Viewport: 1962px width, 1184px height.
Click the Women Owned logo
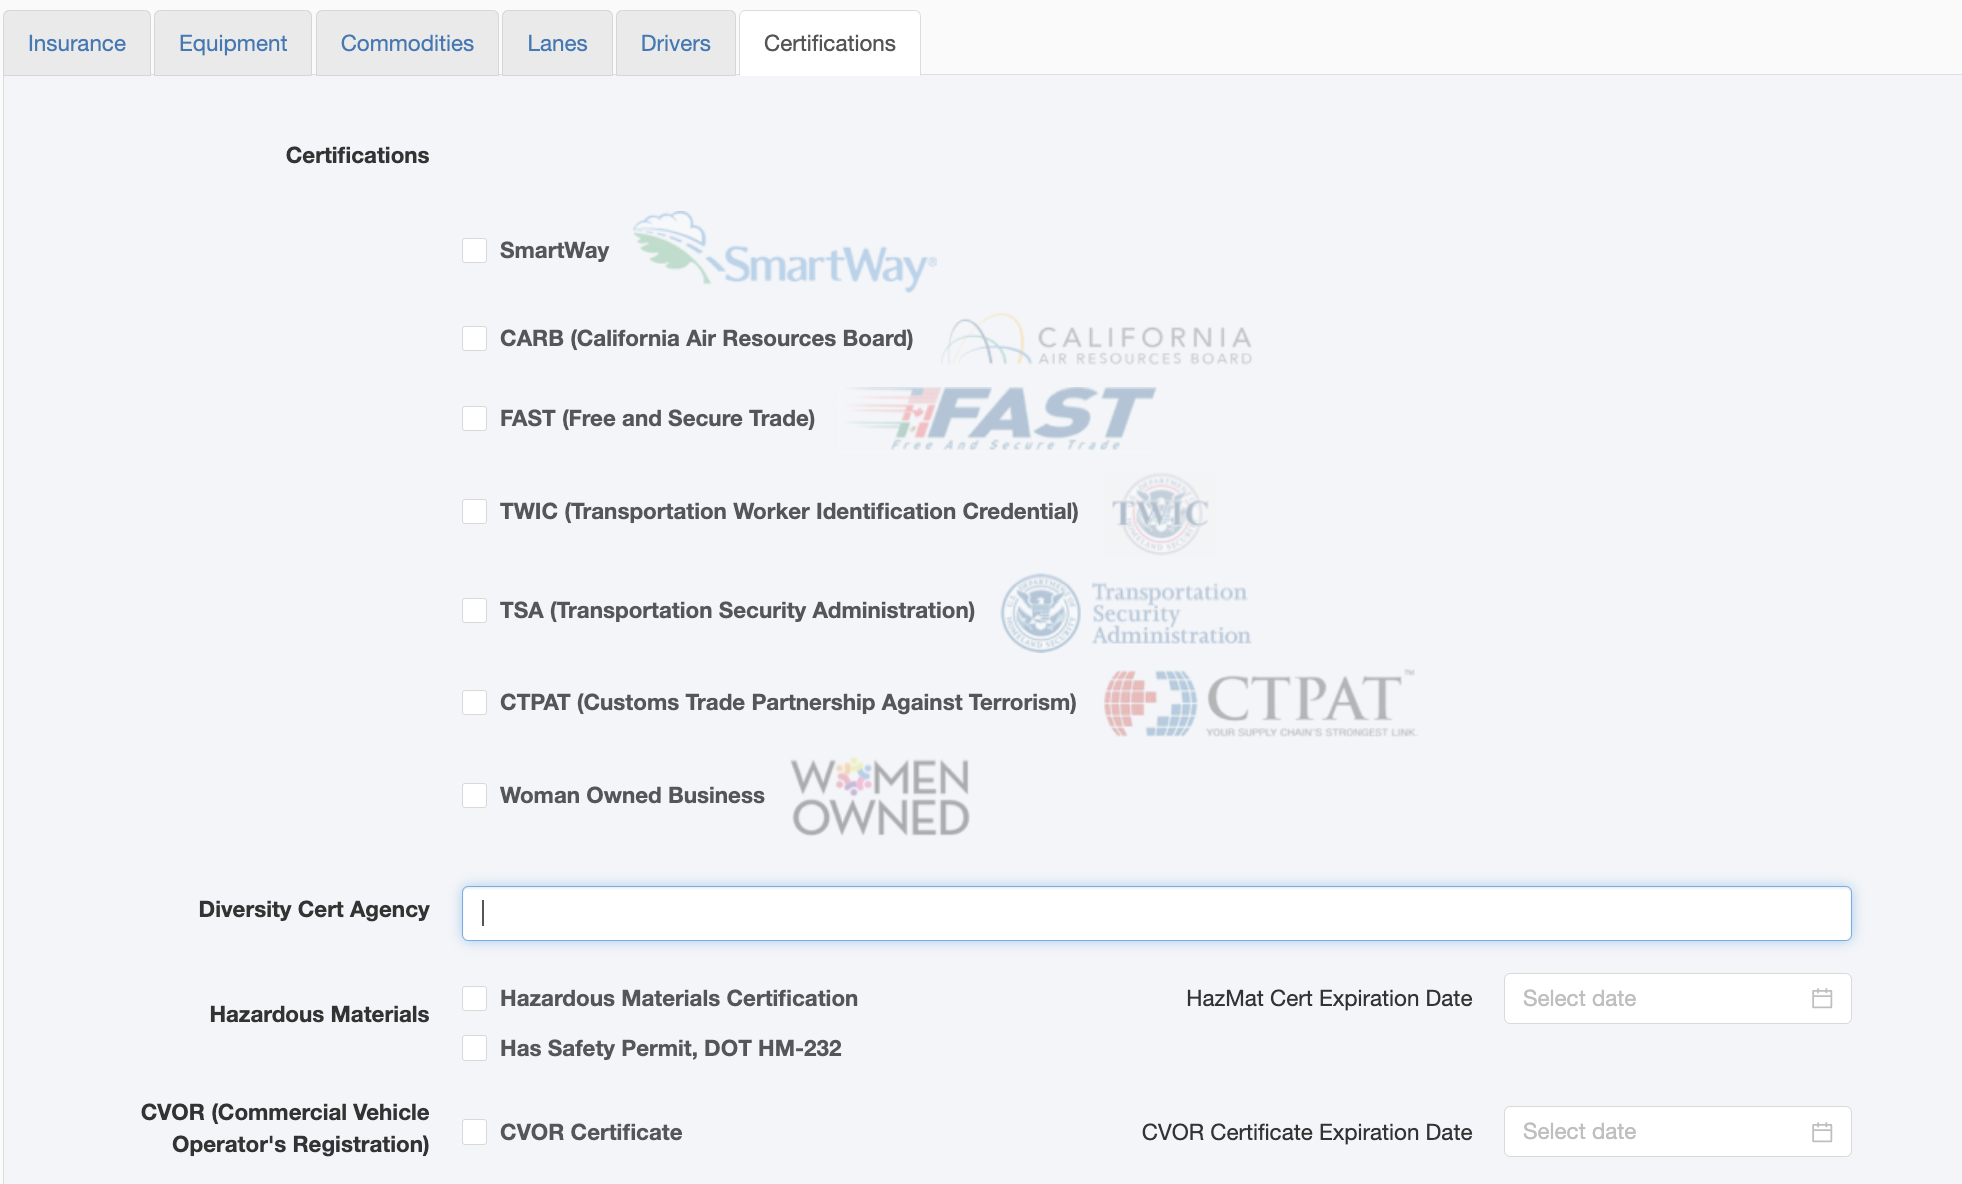click(880, 797)
